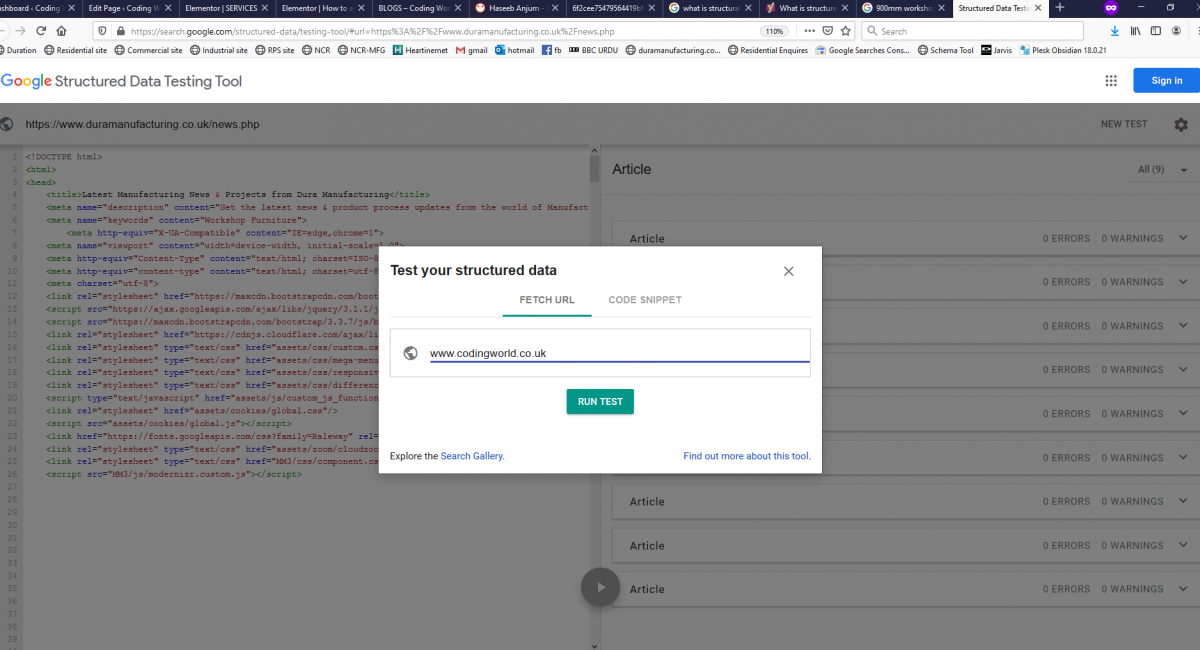Click the RUN TEST button

(600, 401)
